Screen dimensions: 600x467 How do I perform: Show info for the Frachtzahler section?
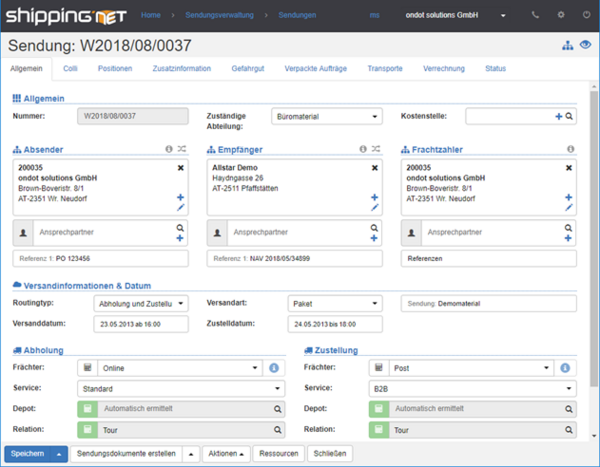tap(569, 149)
